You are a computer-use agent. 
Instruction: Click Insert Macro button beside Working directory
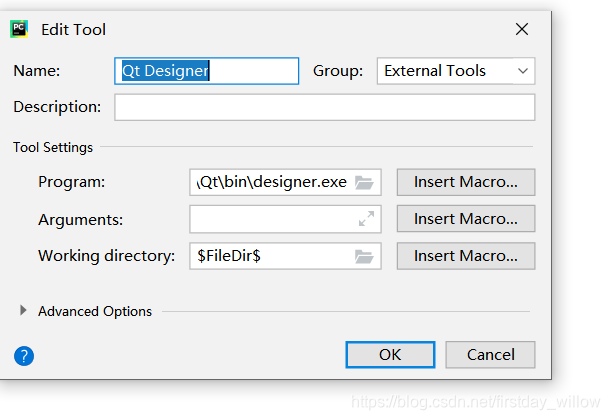(x=466, y=256)
